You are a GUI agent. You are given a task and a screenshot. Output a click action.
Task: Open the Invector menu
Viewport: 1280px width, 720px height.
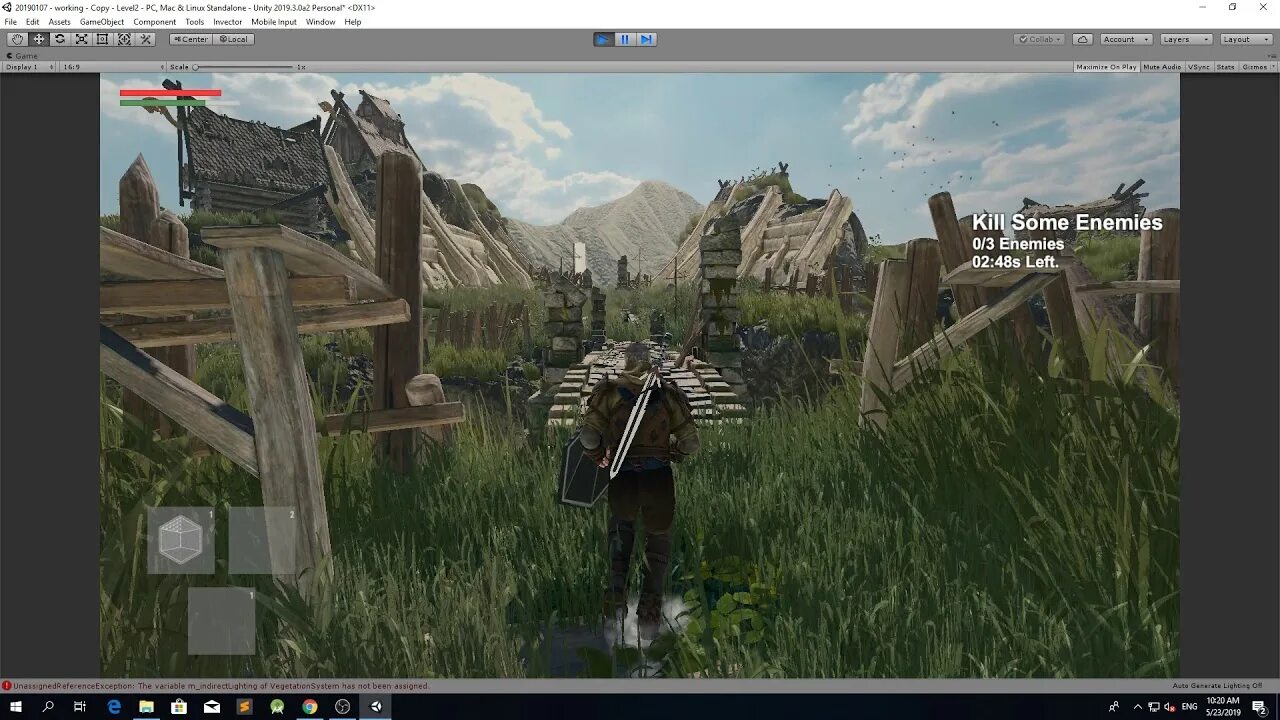pos(228,22)
